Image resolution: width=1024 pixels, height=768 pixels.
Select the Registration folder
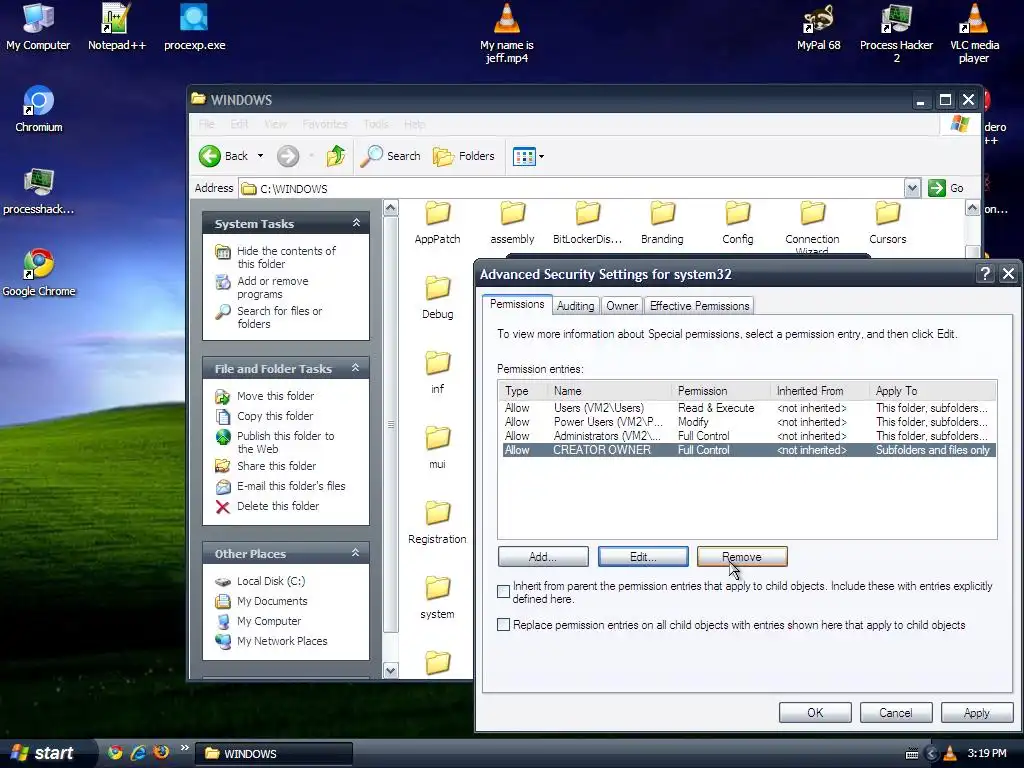pyautogui.click(x=437, y=523)
